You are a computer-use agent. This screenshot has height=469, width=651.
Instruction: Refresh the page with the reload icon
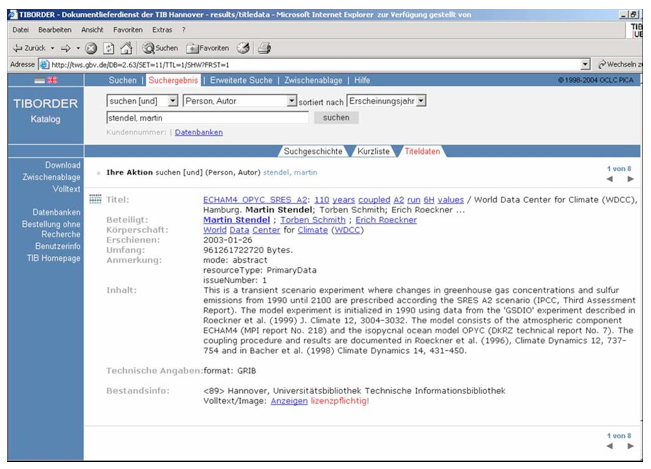pyautogui.click(x=108, y=49)
